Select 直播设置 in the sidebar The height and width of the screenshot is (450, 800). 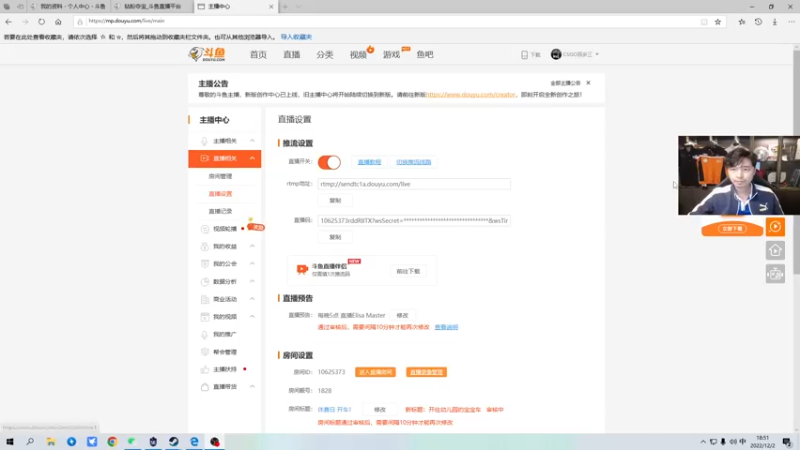(220, 194)
